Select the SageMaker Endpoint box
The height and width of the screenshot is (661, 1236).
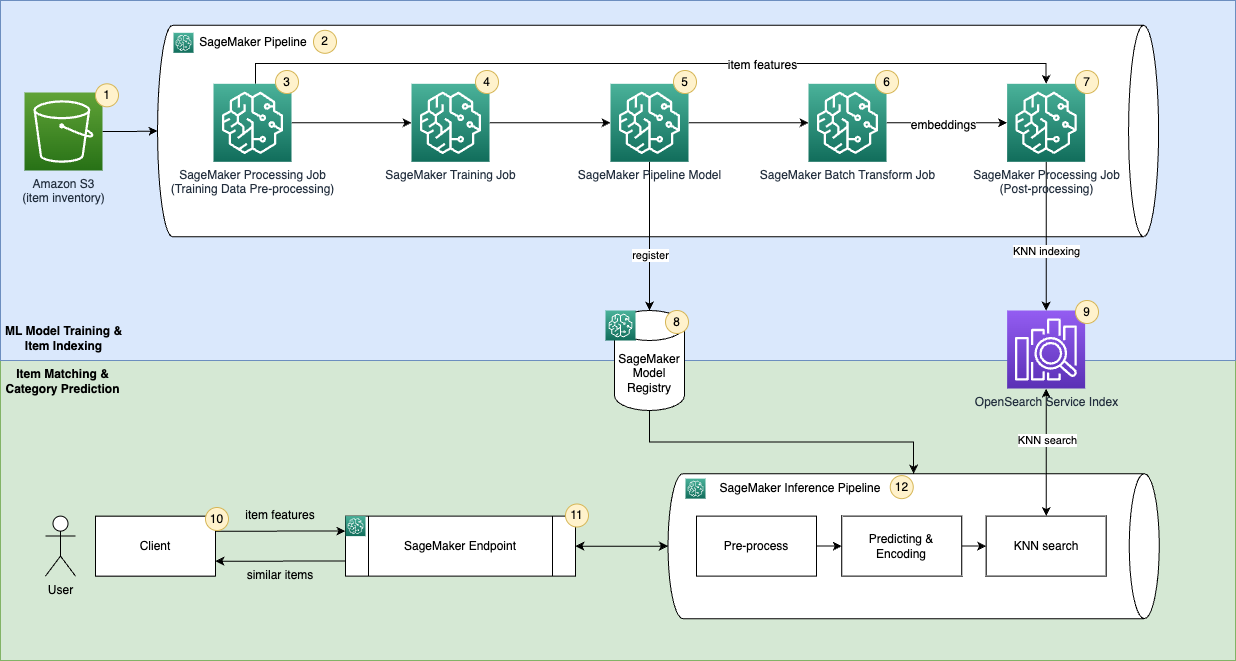[461, 546]
